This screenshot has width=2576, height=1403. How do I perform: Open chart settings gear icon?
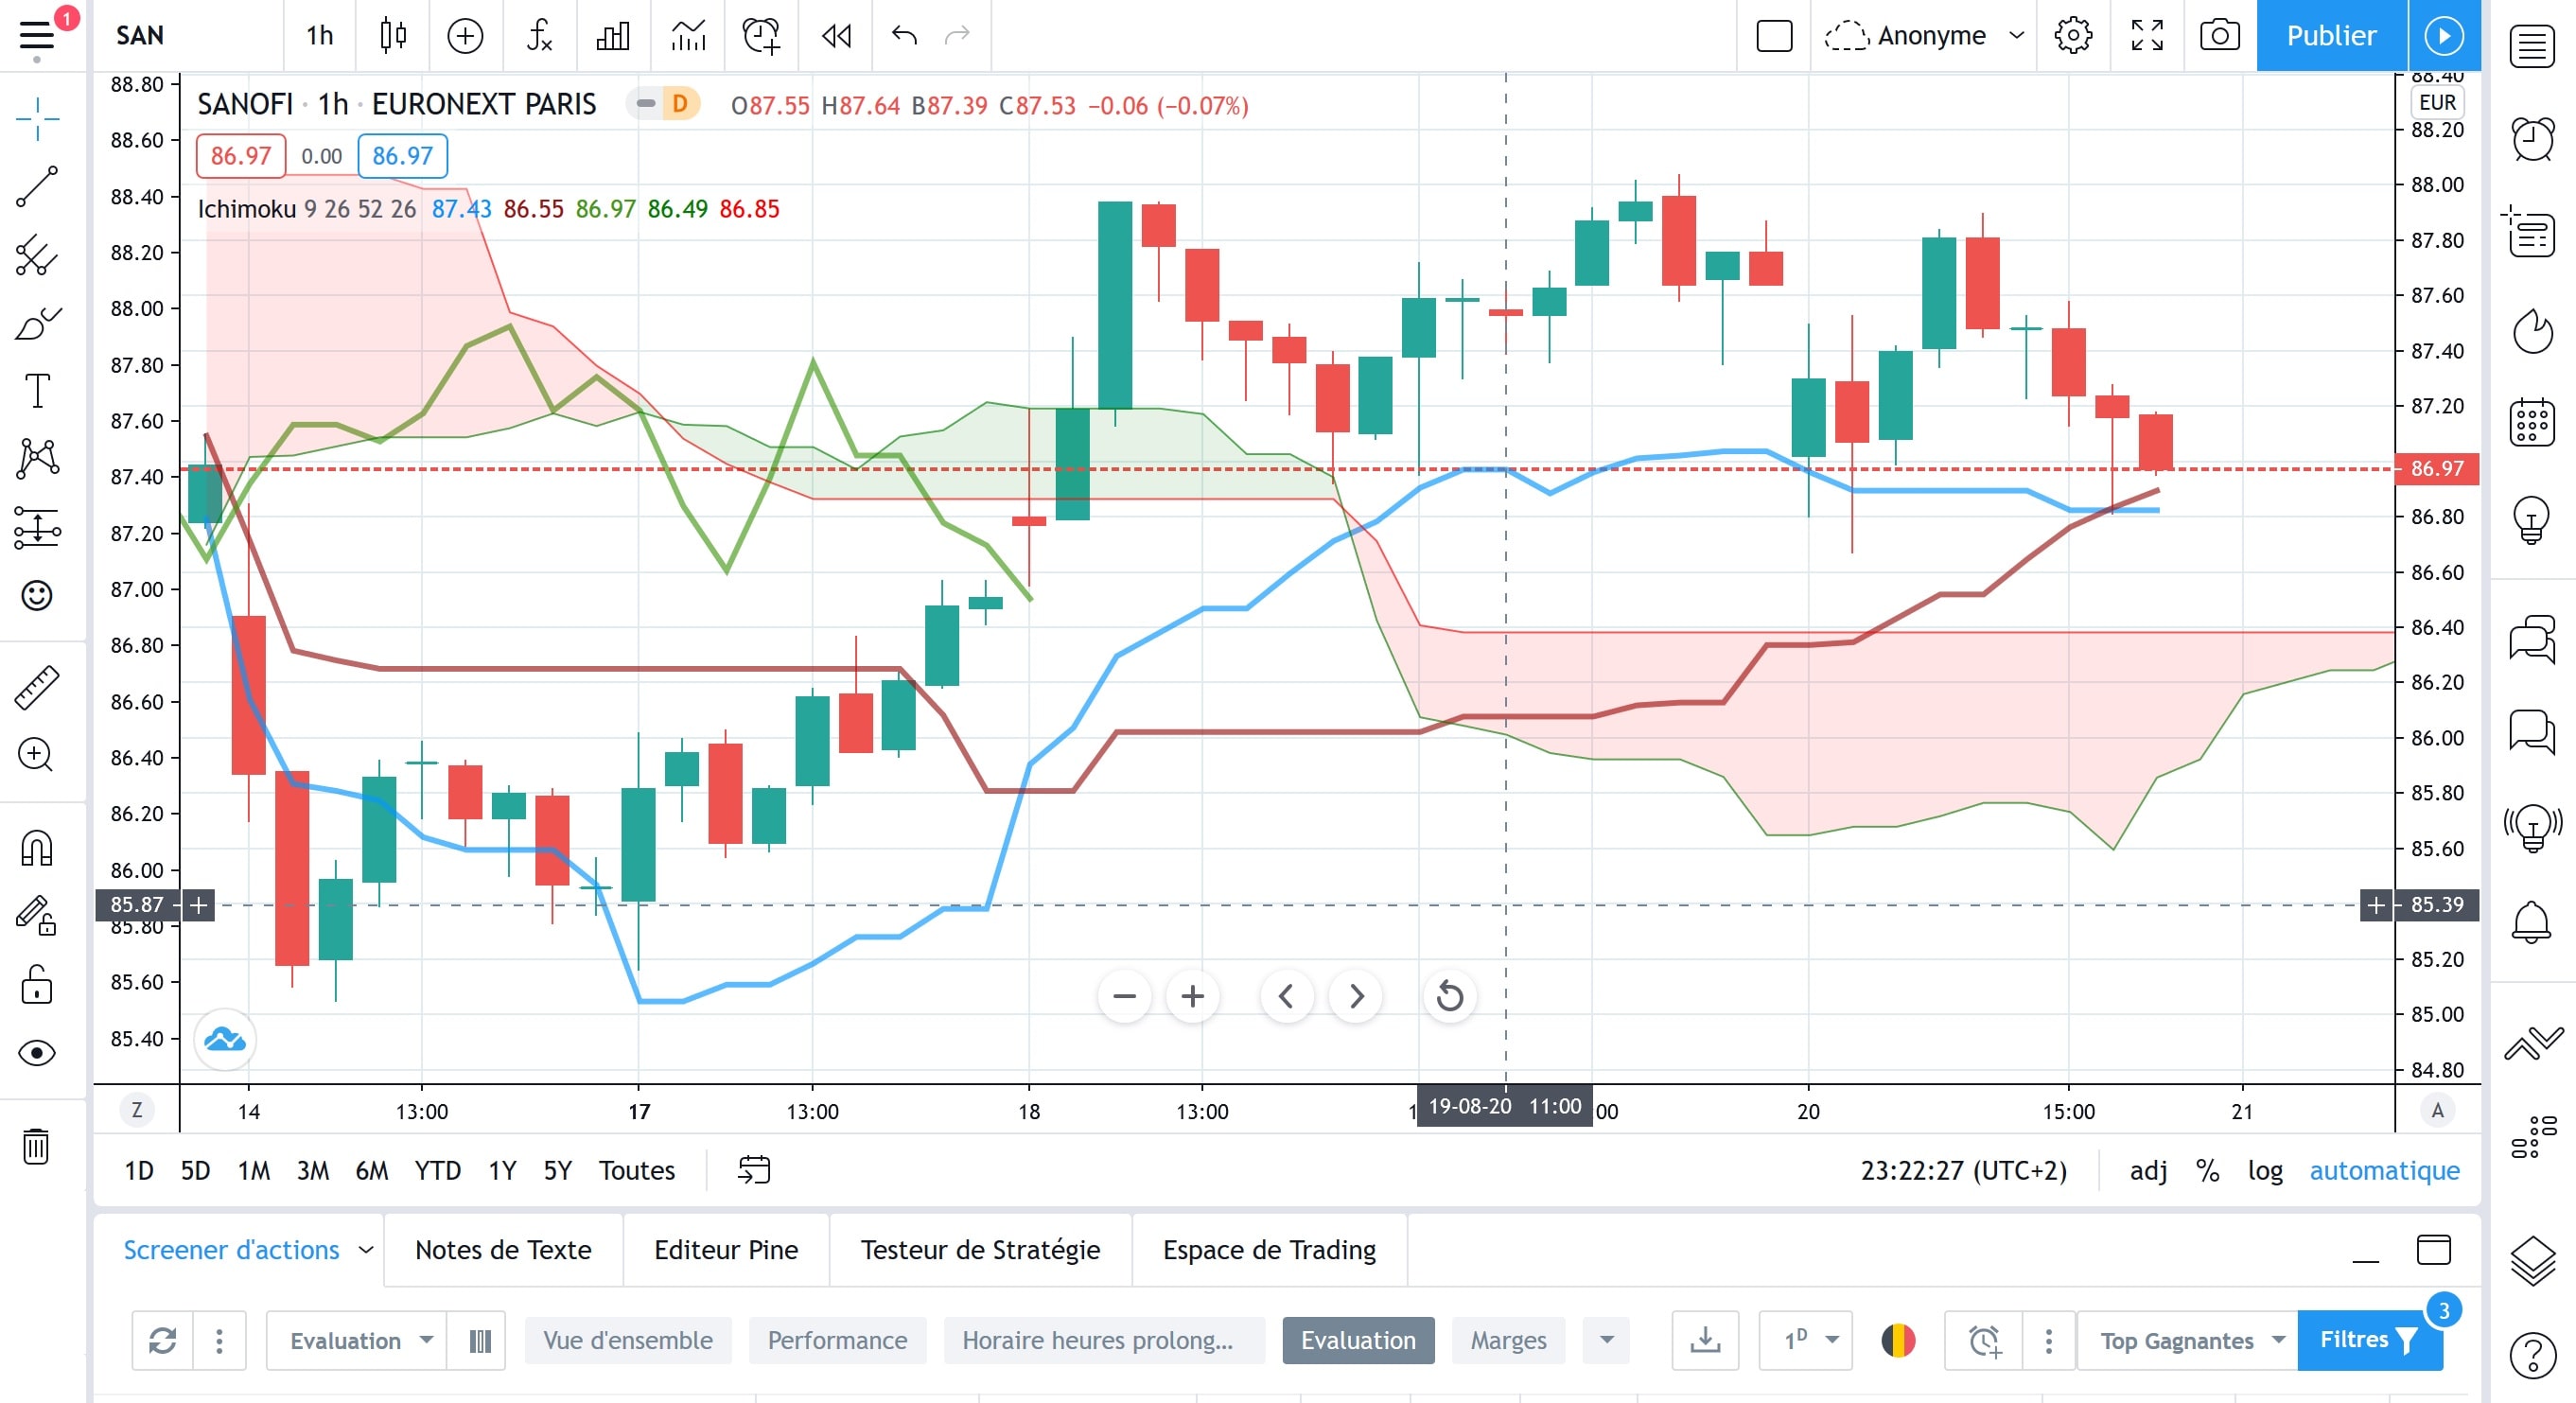pos(2073,36)
